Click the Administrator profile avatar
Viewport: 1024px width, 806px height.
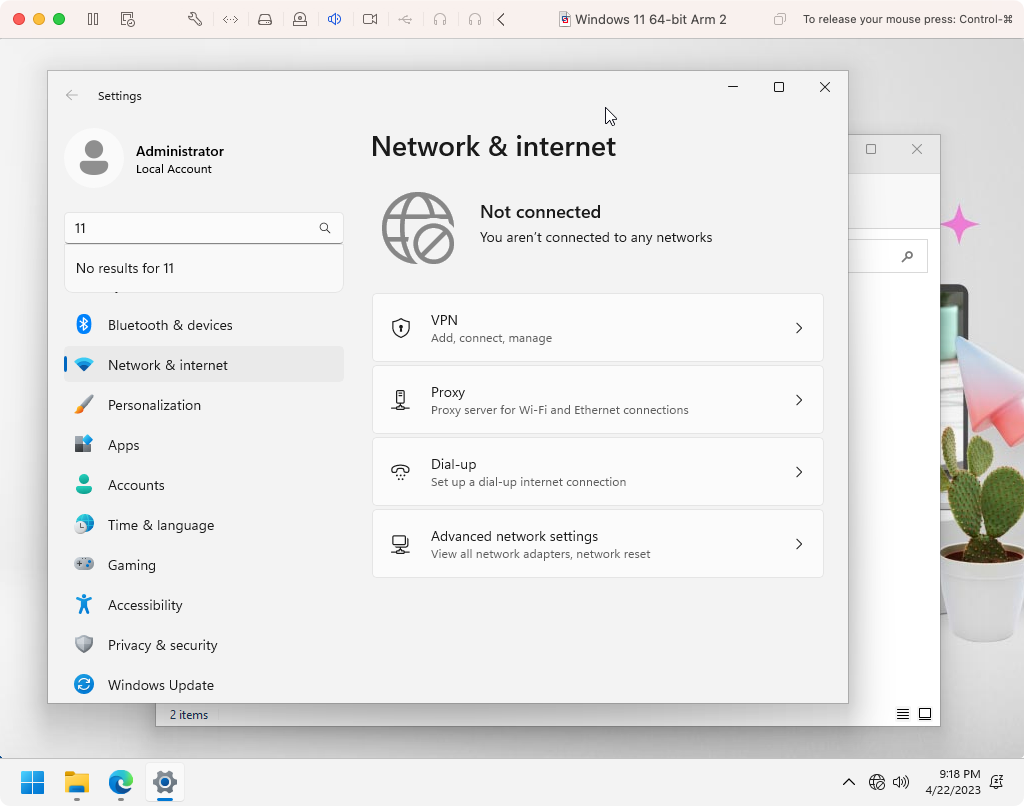point(94,158)
